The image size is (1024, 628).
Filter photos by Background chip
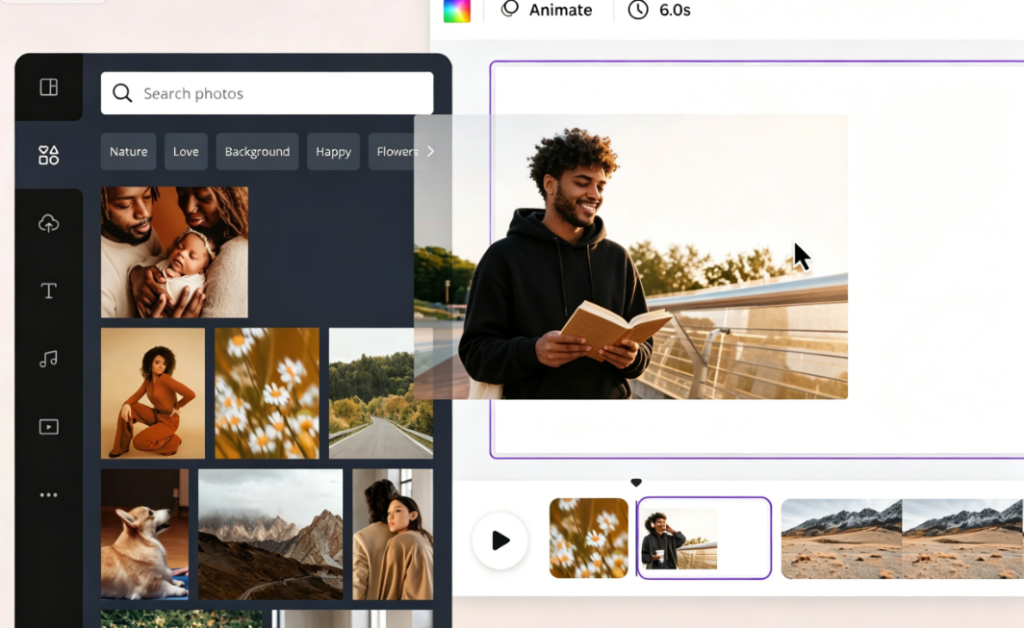tap(257, 152)
